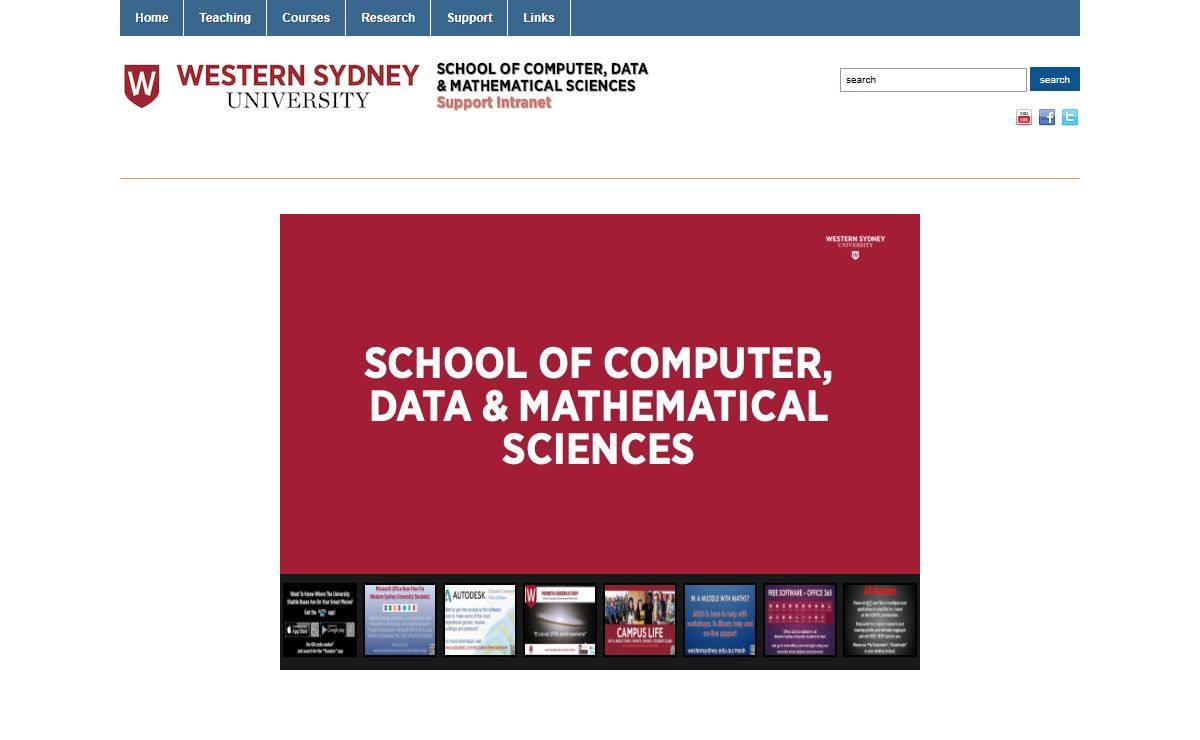
Task: Click School of Computer, Data header text
Action: click(542, 77)
